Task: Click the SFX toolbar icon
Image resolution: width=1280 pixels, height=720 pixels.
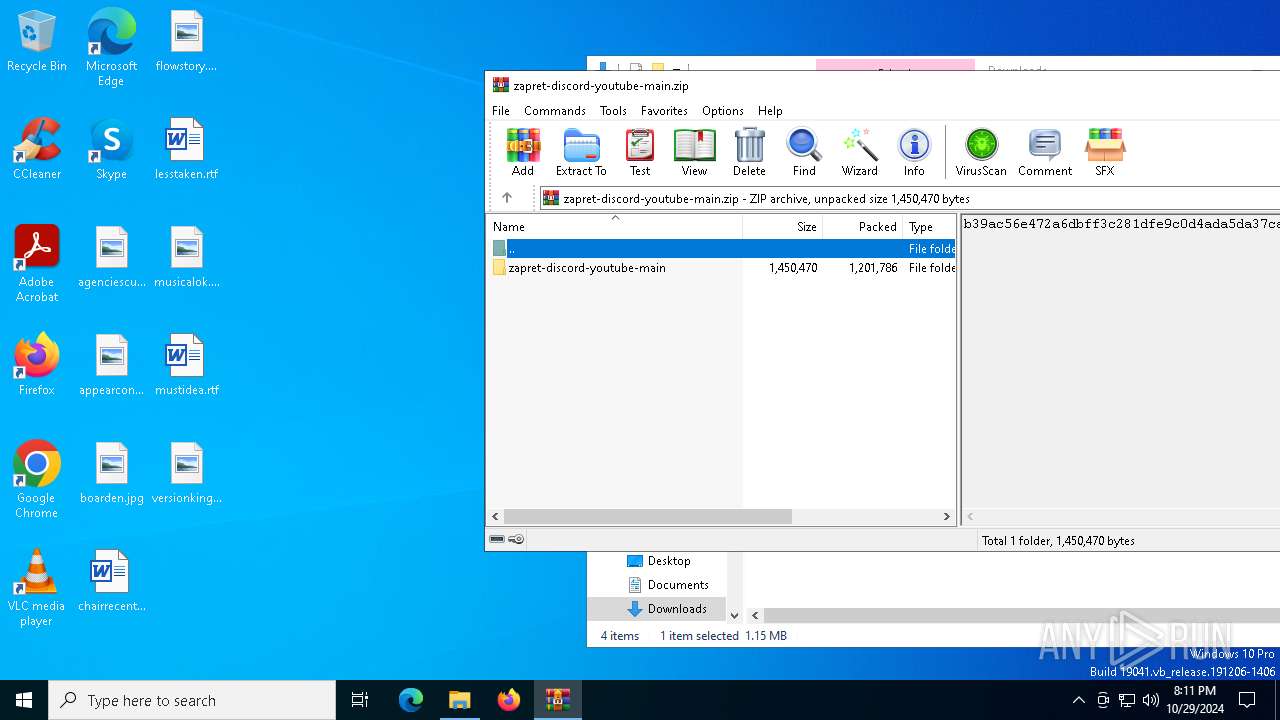Action: 1105,152
